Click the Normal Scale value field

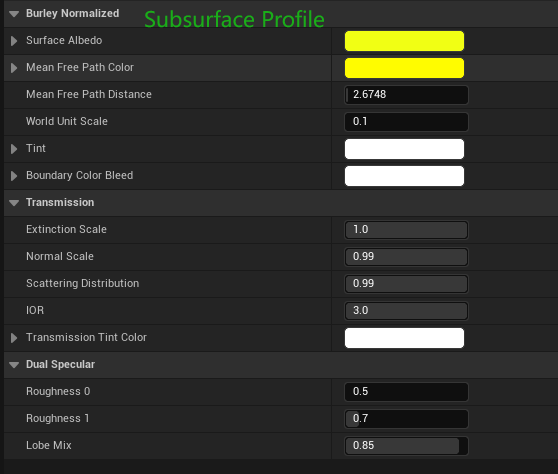[406, 257]
